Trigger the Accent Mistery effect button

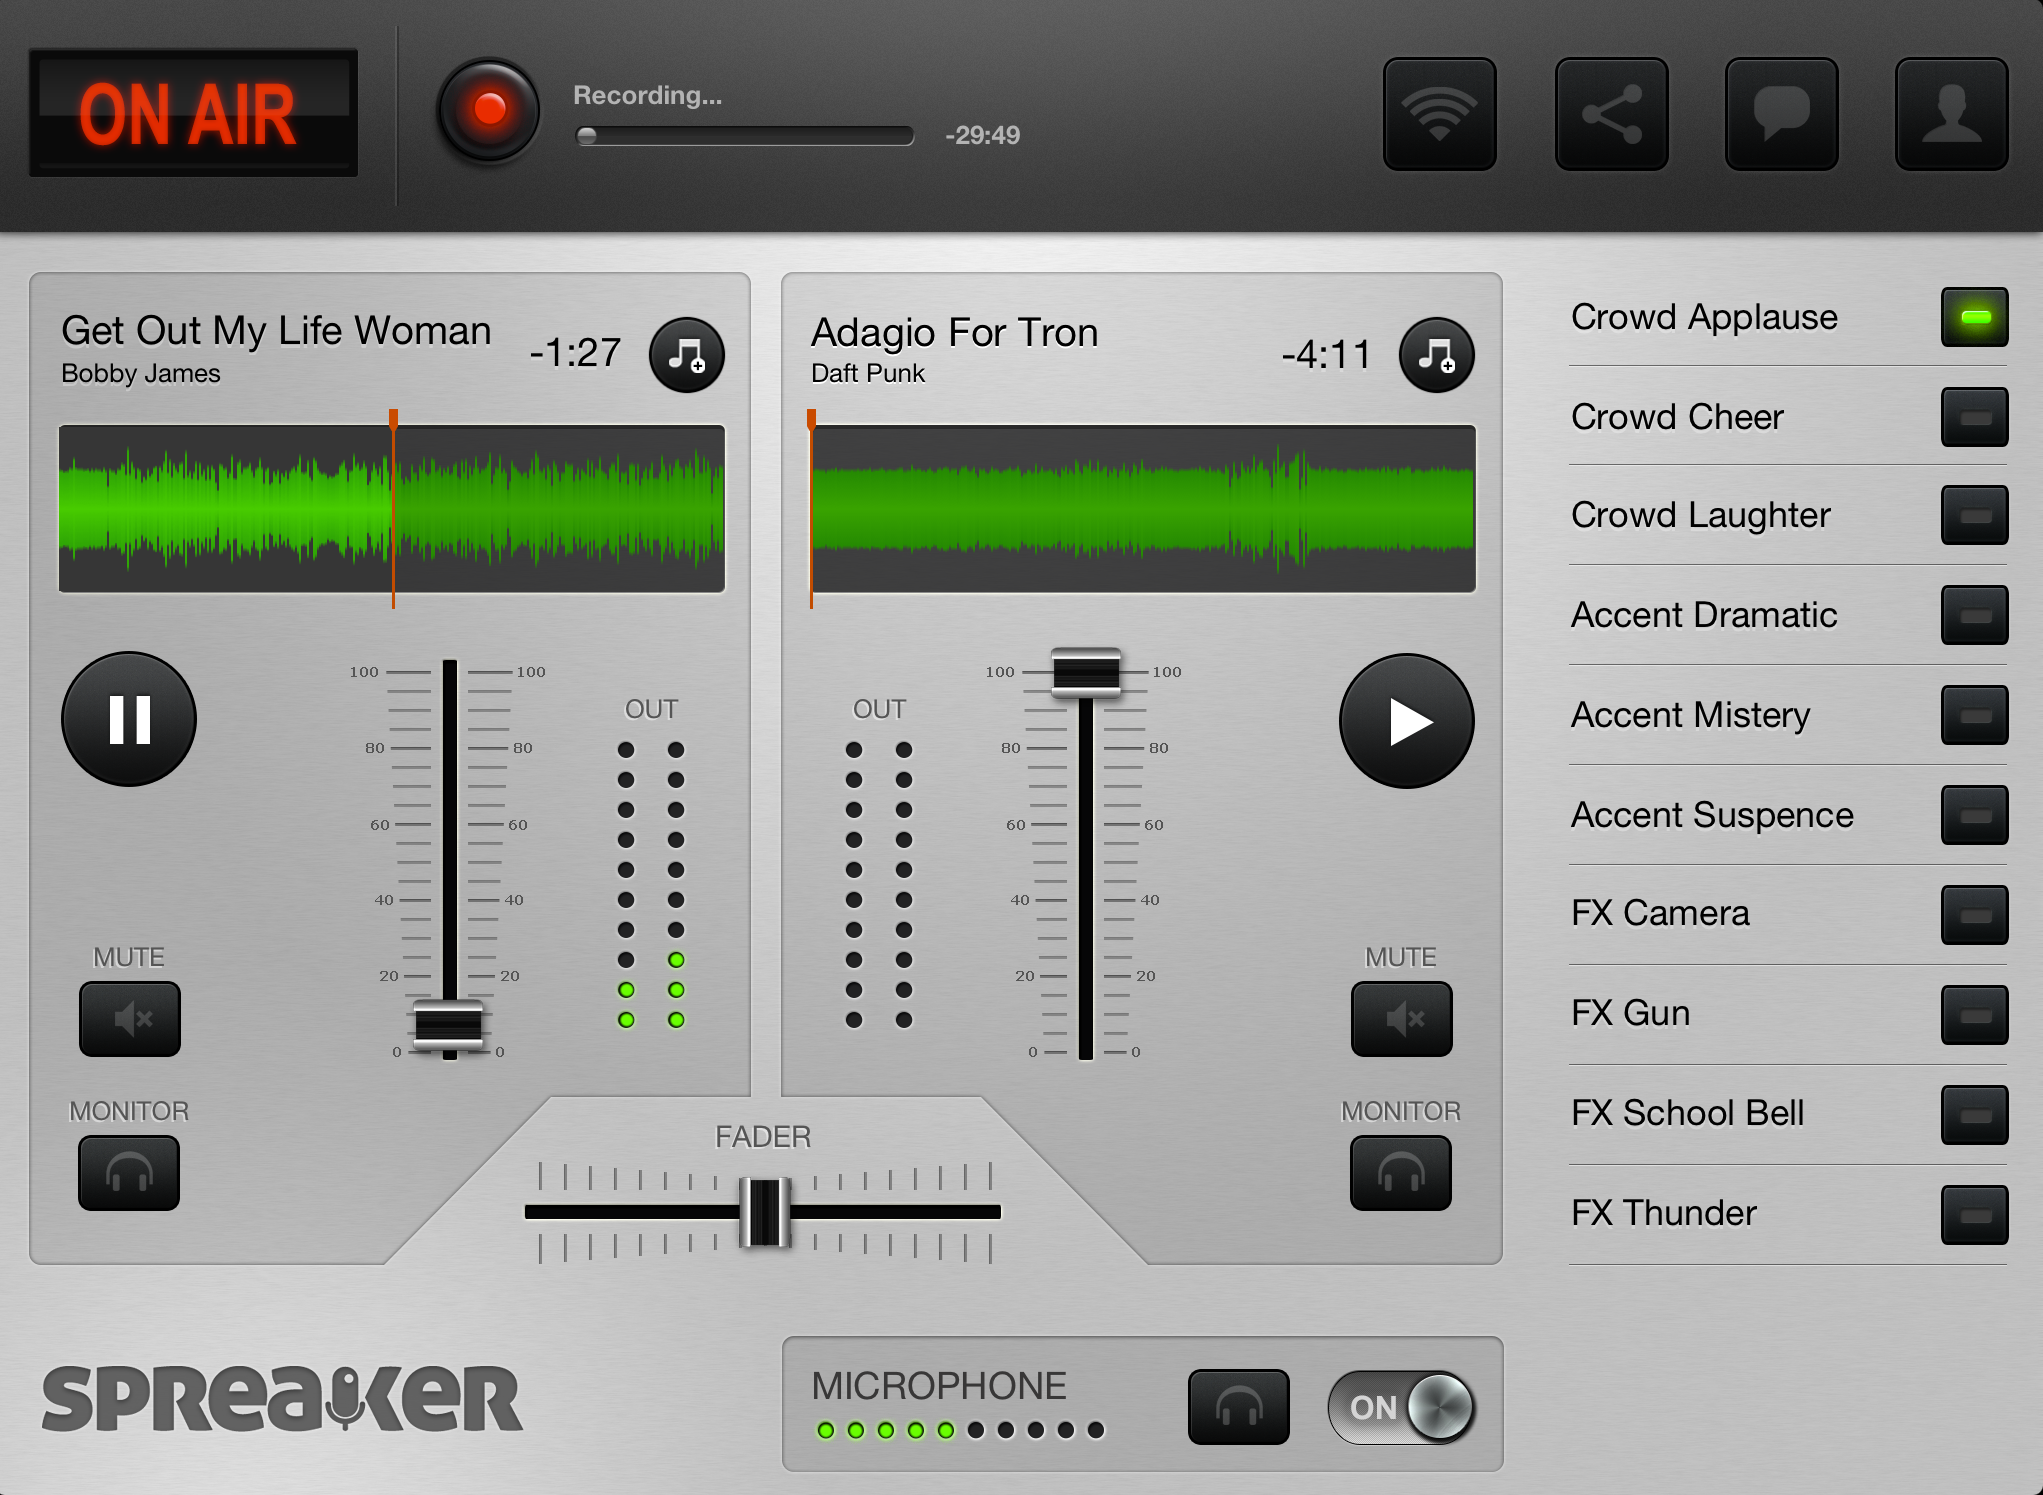click(1975, 715)
